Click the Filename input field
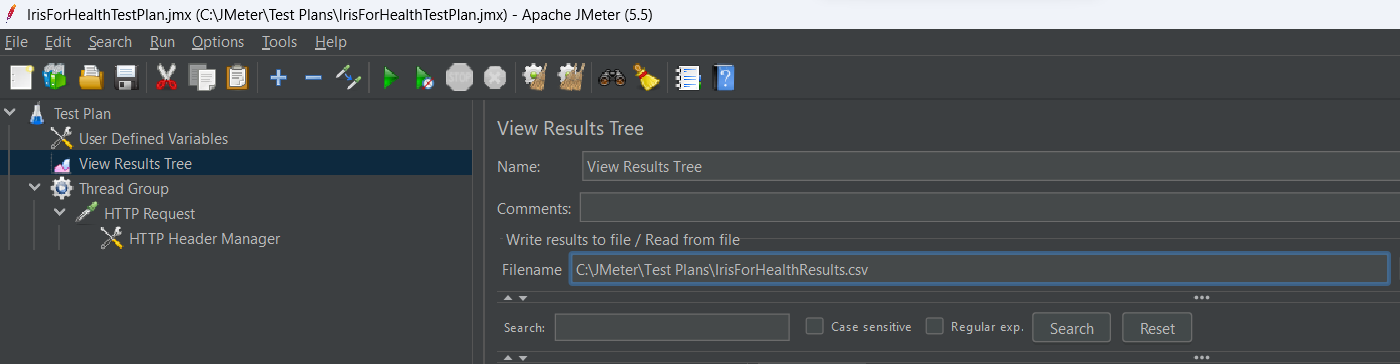 [x=979, y=269]
